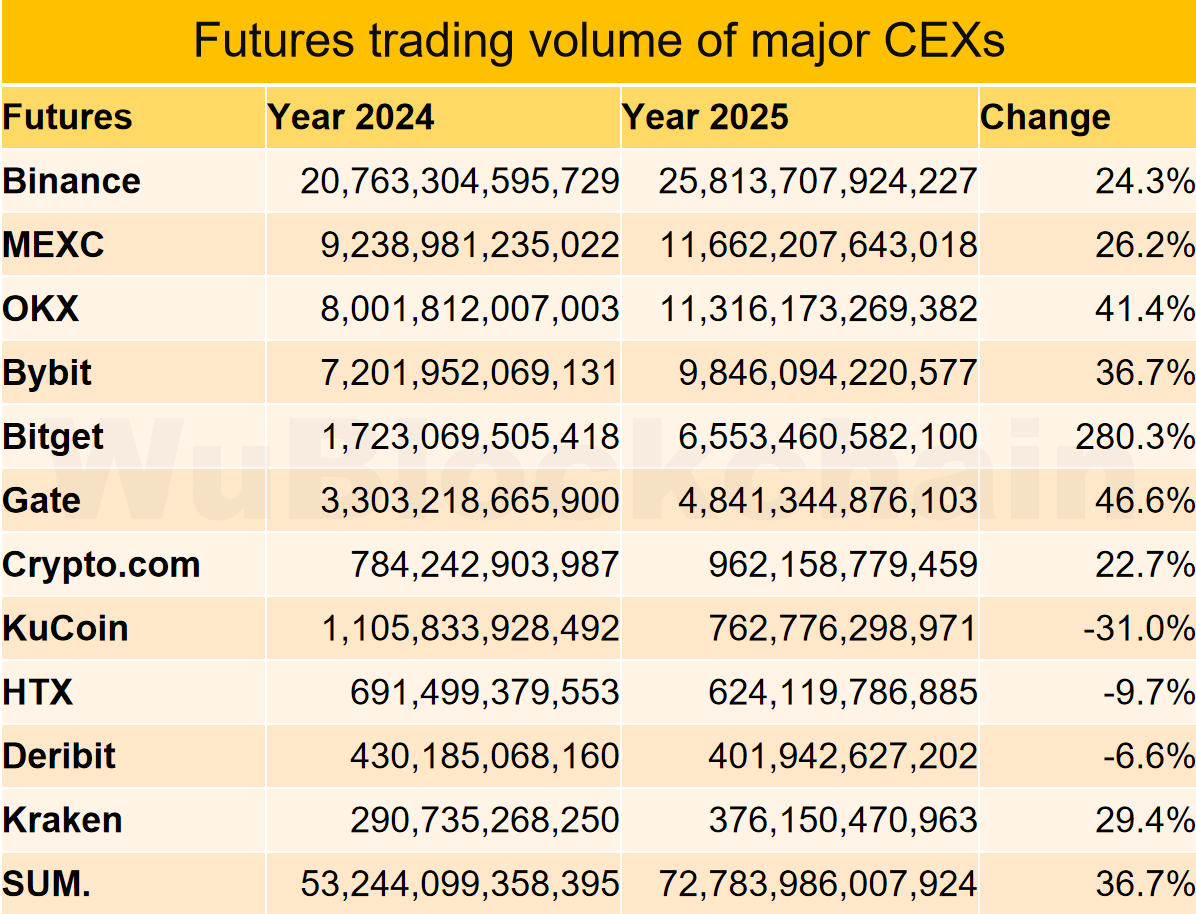Click the table title 'Futures trading volume of major CEXs'
This screenshot has height=914, width=1196.
598,41
